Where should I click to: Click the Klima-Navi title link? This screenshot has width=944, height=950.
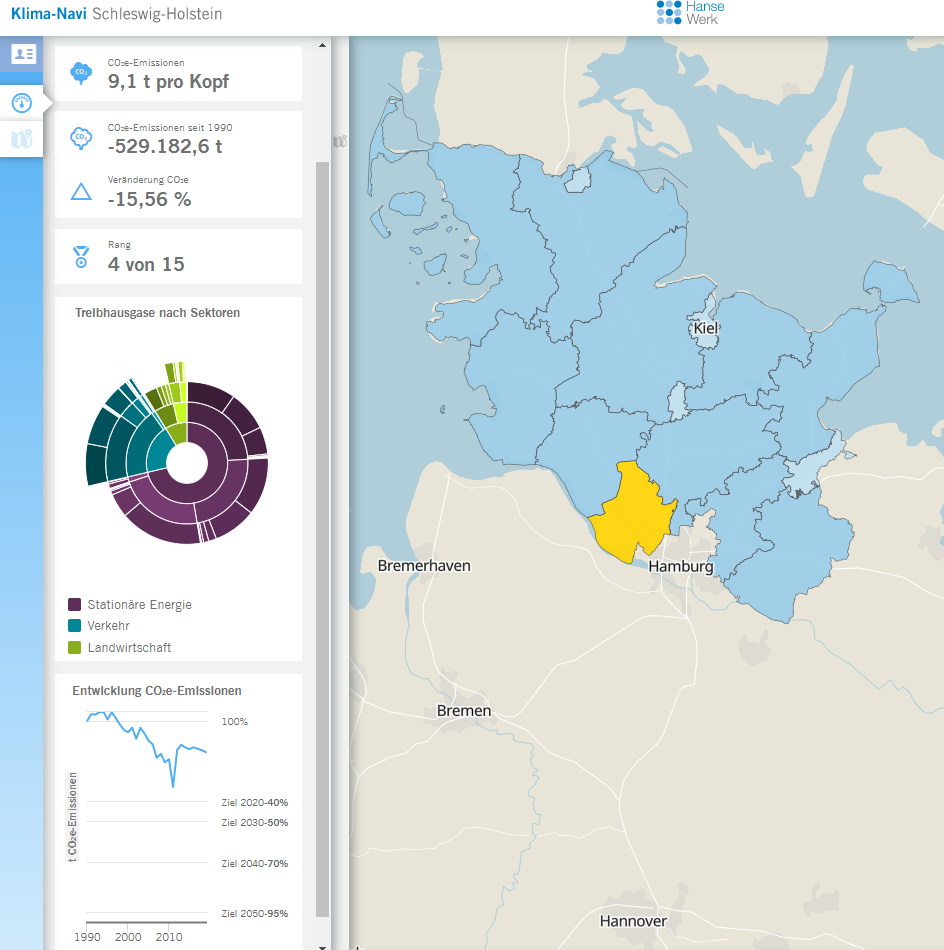click(x=48, y=14)
